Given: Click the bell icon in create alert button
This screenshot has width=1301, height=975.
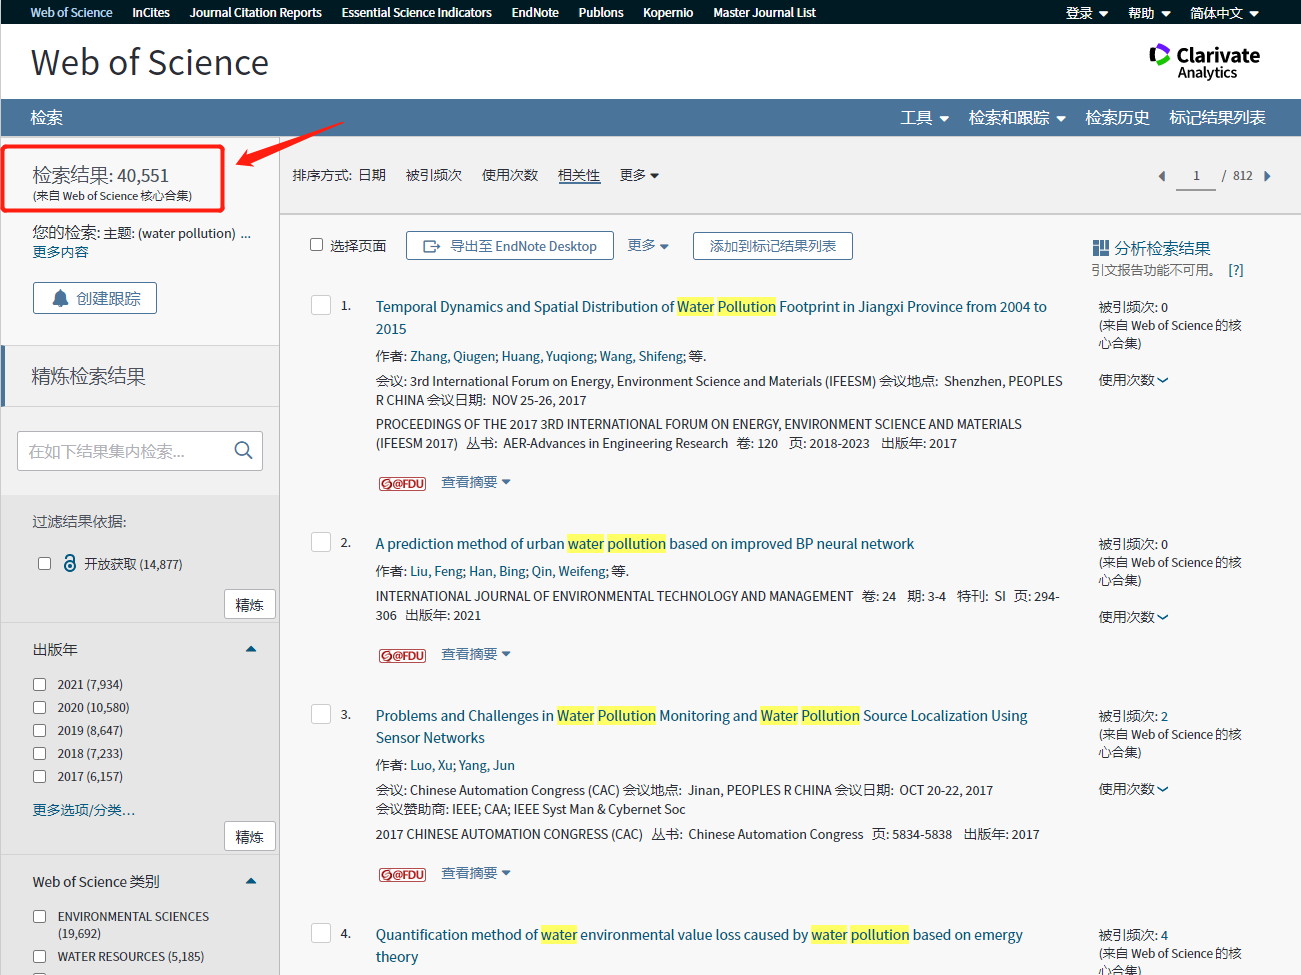Looking at the screenshot, I should coord(60,298).
